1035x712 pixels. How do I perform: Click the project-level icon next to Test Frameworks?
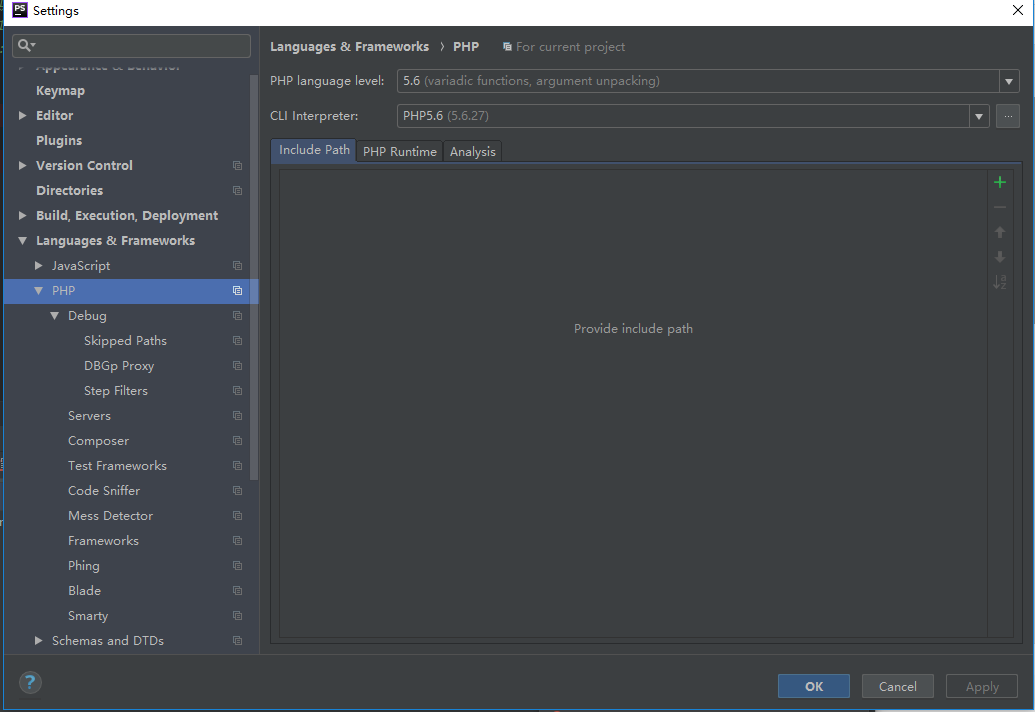[238, 466]
